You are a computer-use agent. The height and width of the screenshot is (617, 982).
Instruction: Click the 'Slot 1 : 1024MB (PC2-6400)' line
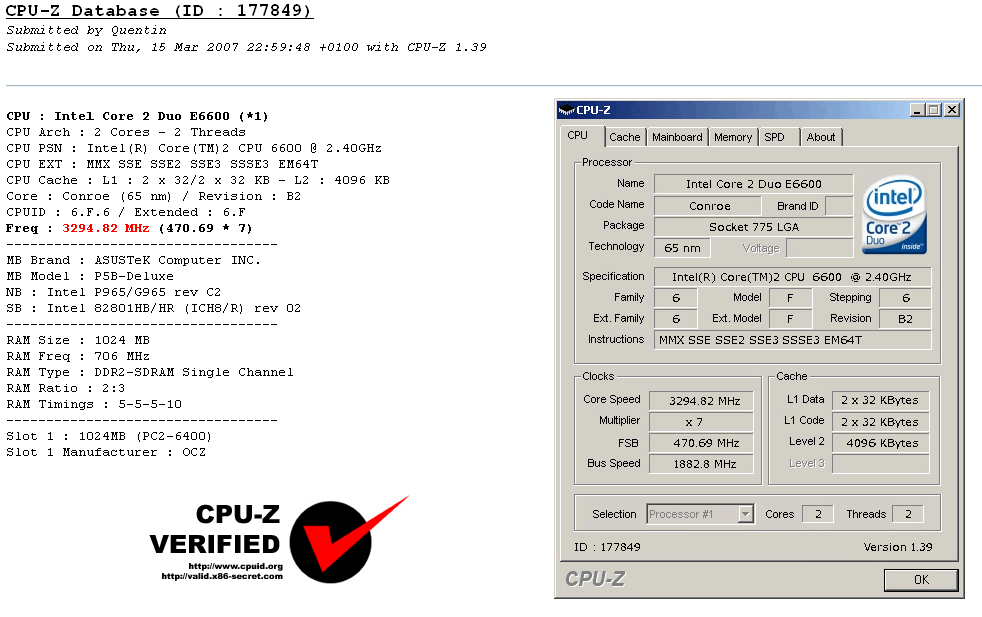pyautogui.click(x=109, y=436)
